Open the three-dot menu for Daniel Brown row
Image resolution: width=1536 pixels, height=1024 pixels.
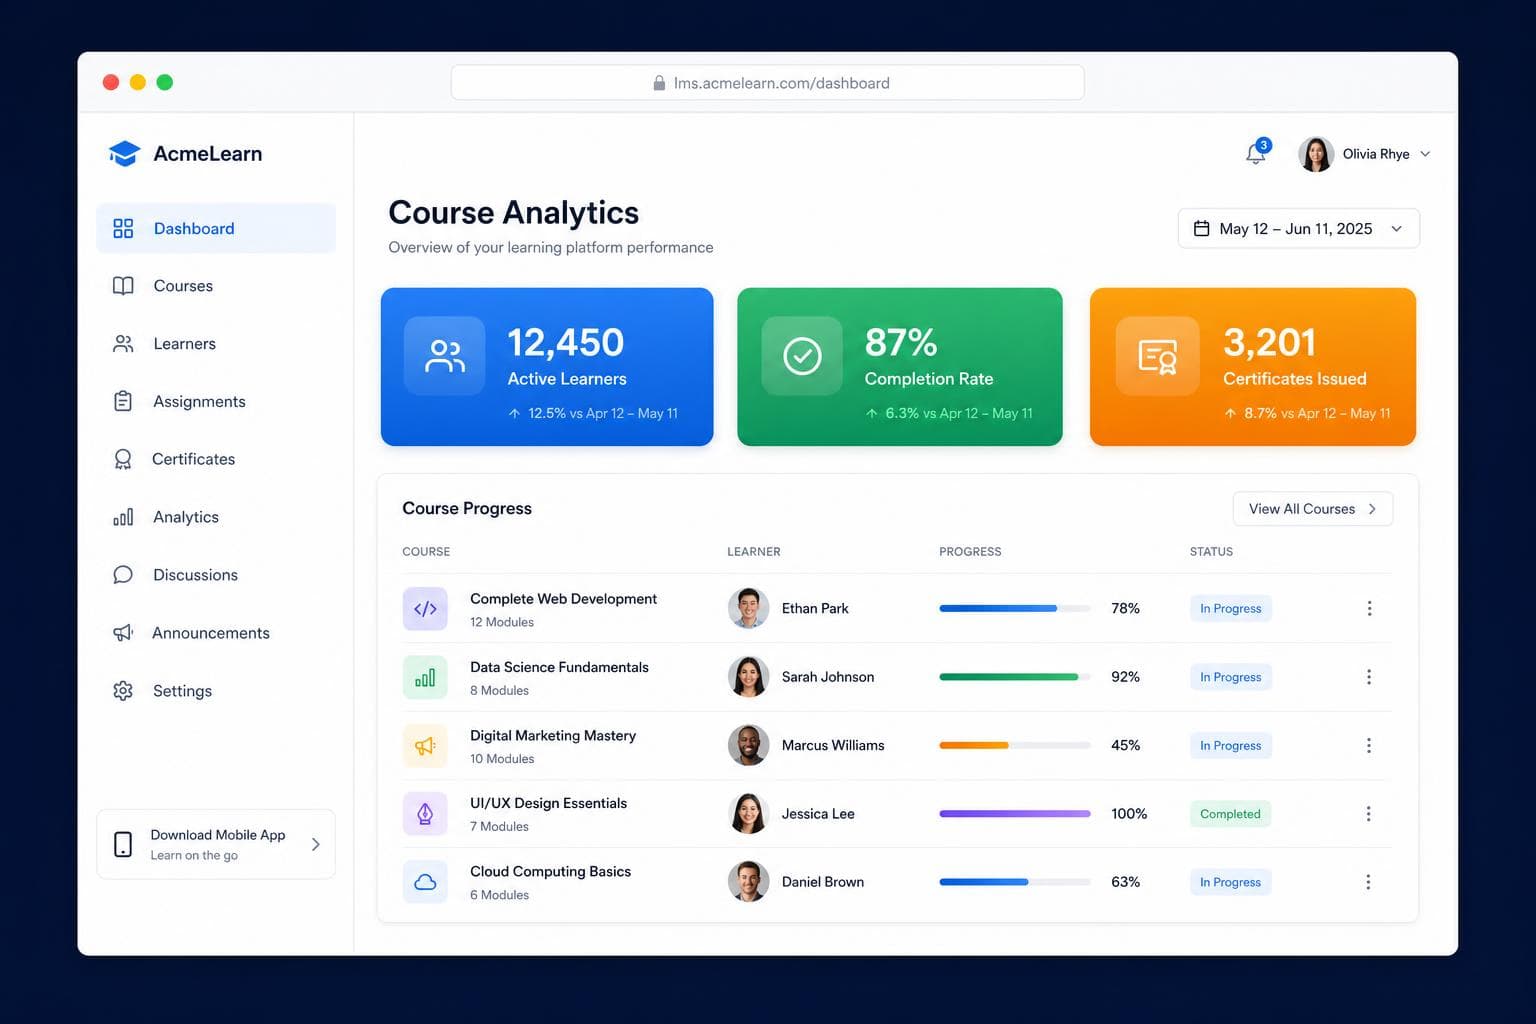(1369, 882)
